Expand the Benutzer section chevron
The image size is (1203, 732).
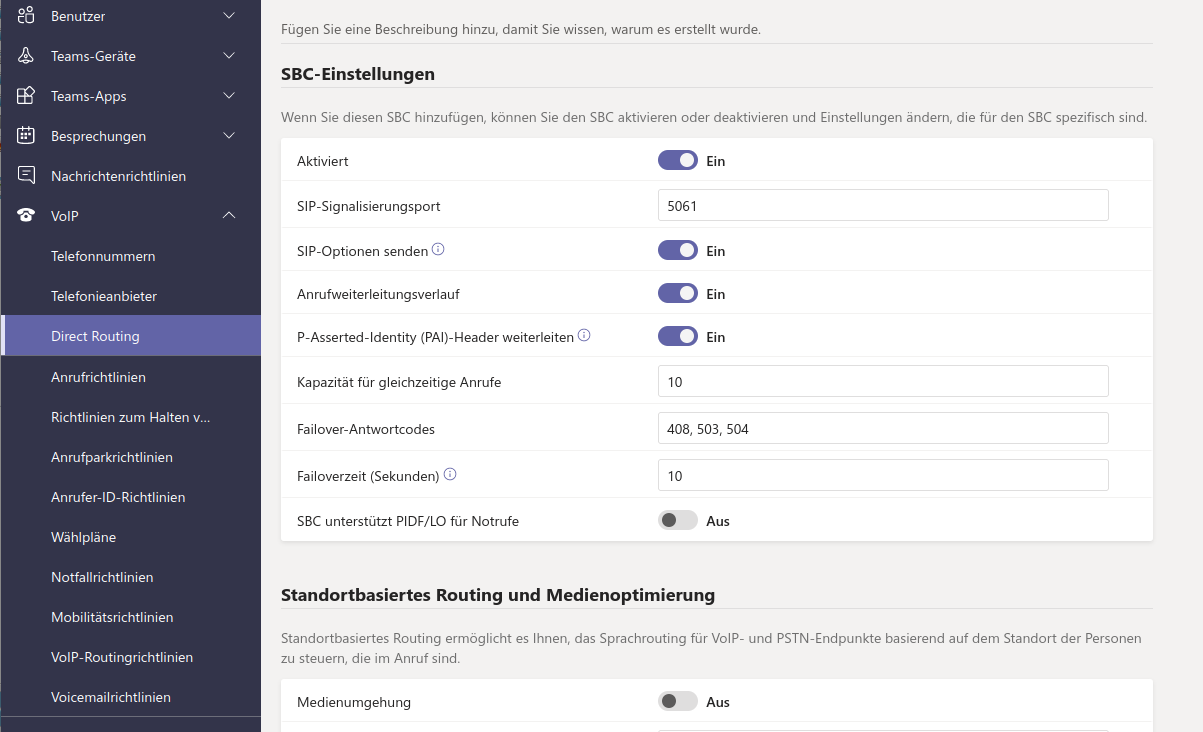coord(229,16)
